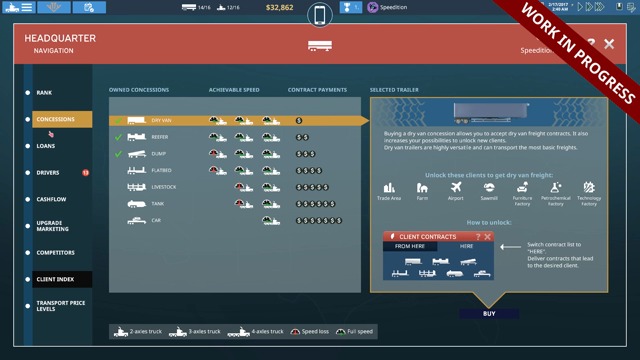This screenshot has height=360, width=640.
Task: Go to Client Index section
Action: click(62, 279)
